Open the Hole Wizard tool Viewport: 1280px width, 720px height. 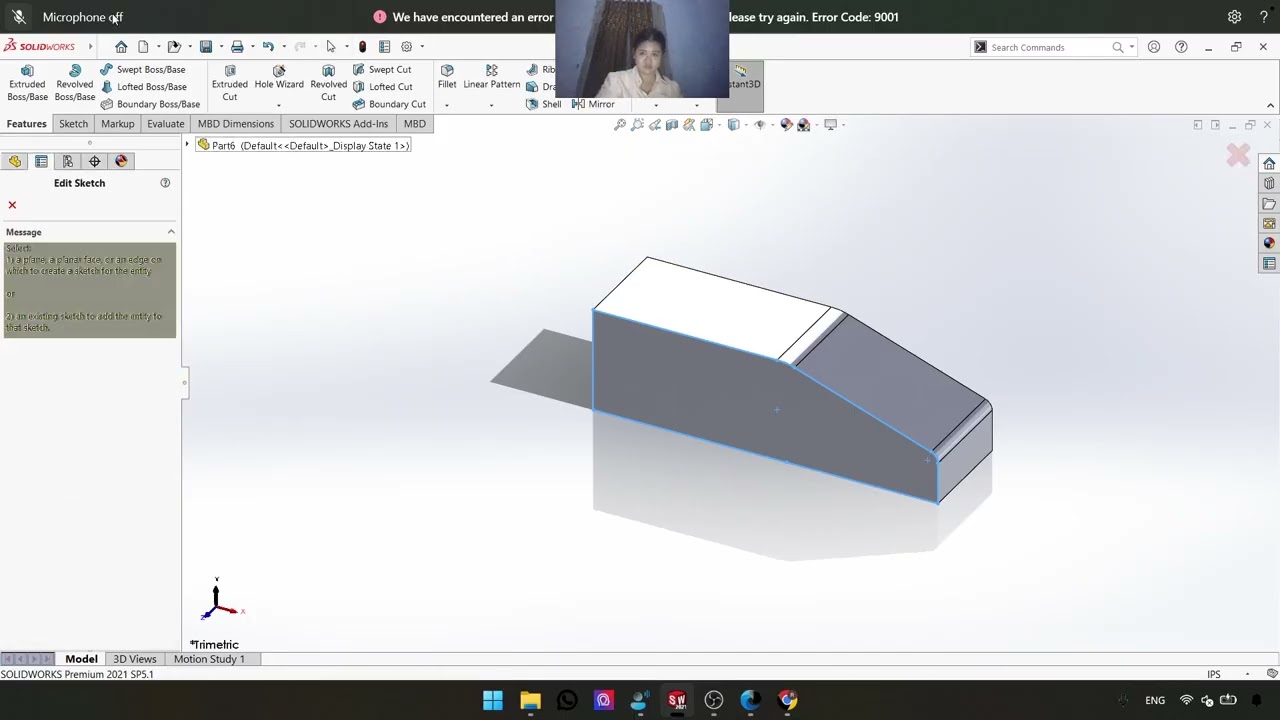(x=279, y=77)
